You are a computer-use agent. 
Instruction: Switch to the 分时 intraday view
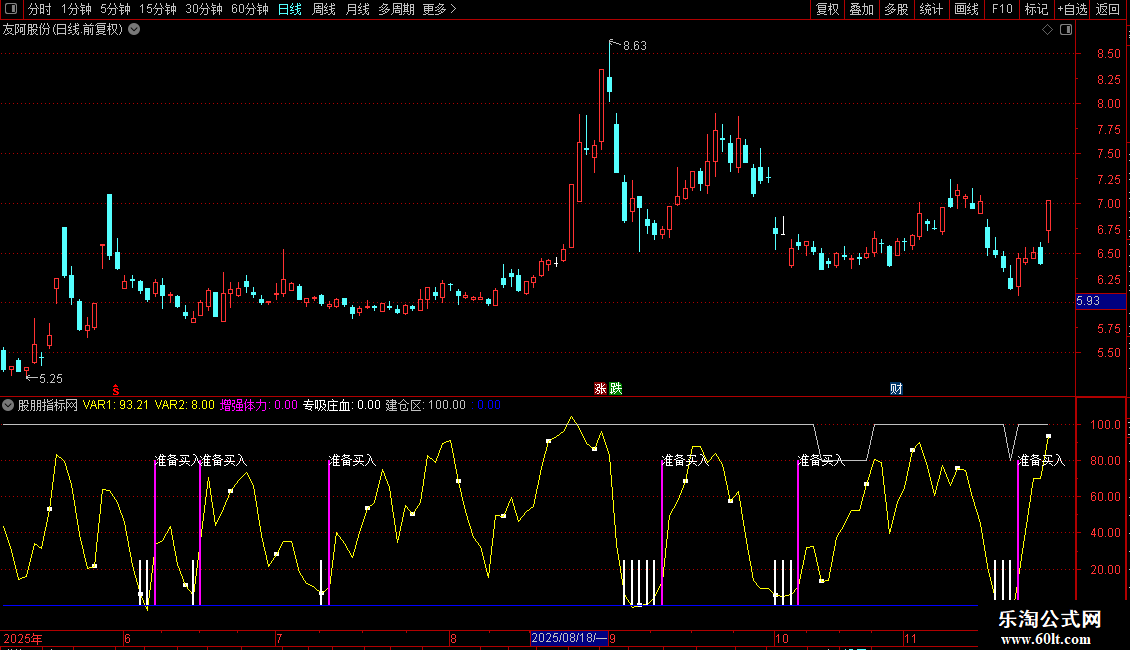(39, 9)
